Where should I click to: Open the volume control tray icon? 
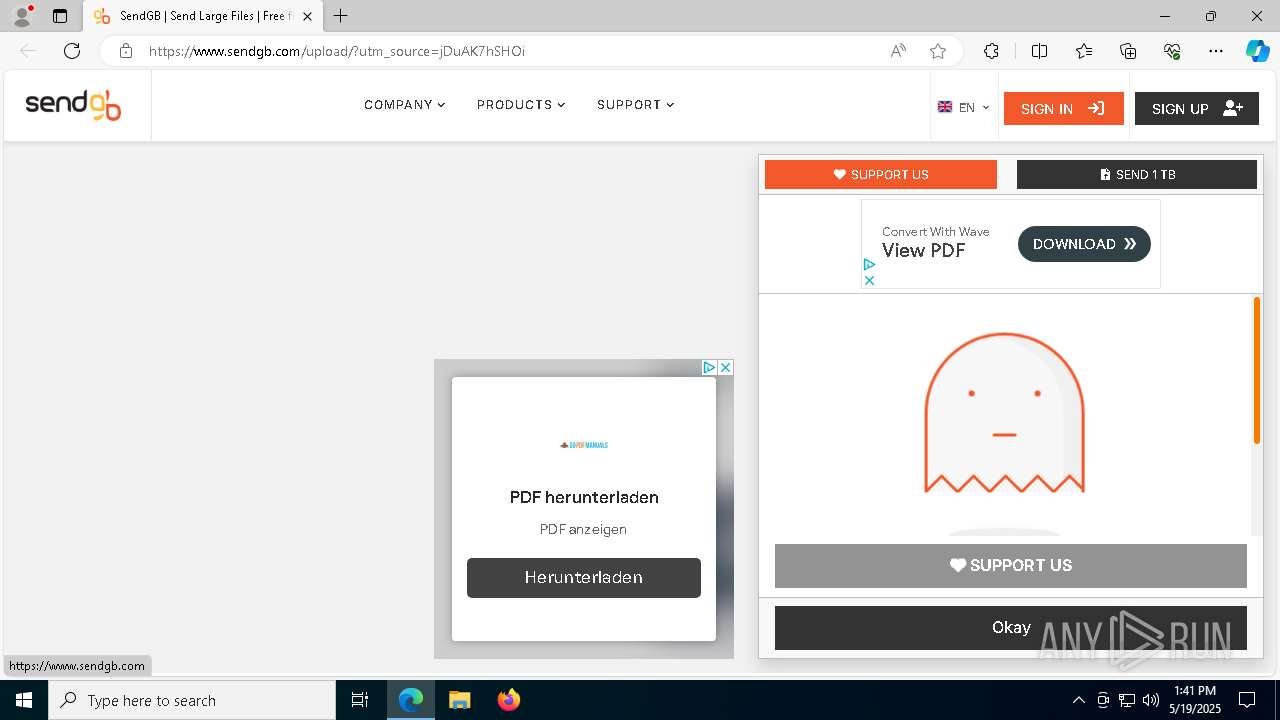point(1151,700)
